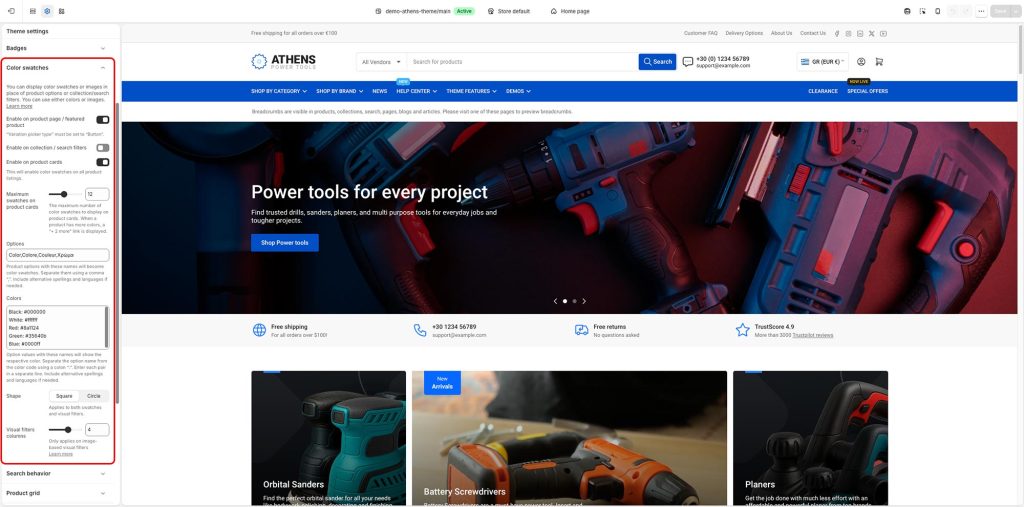1024x507 pixels.
Task: Select Circle swatch shape
Action: point(94,396)
